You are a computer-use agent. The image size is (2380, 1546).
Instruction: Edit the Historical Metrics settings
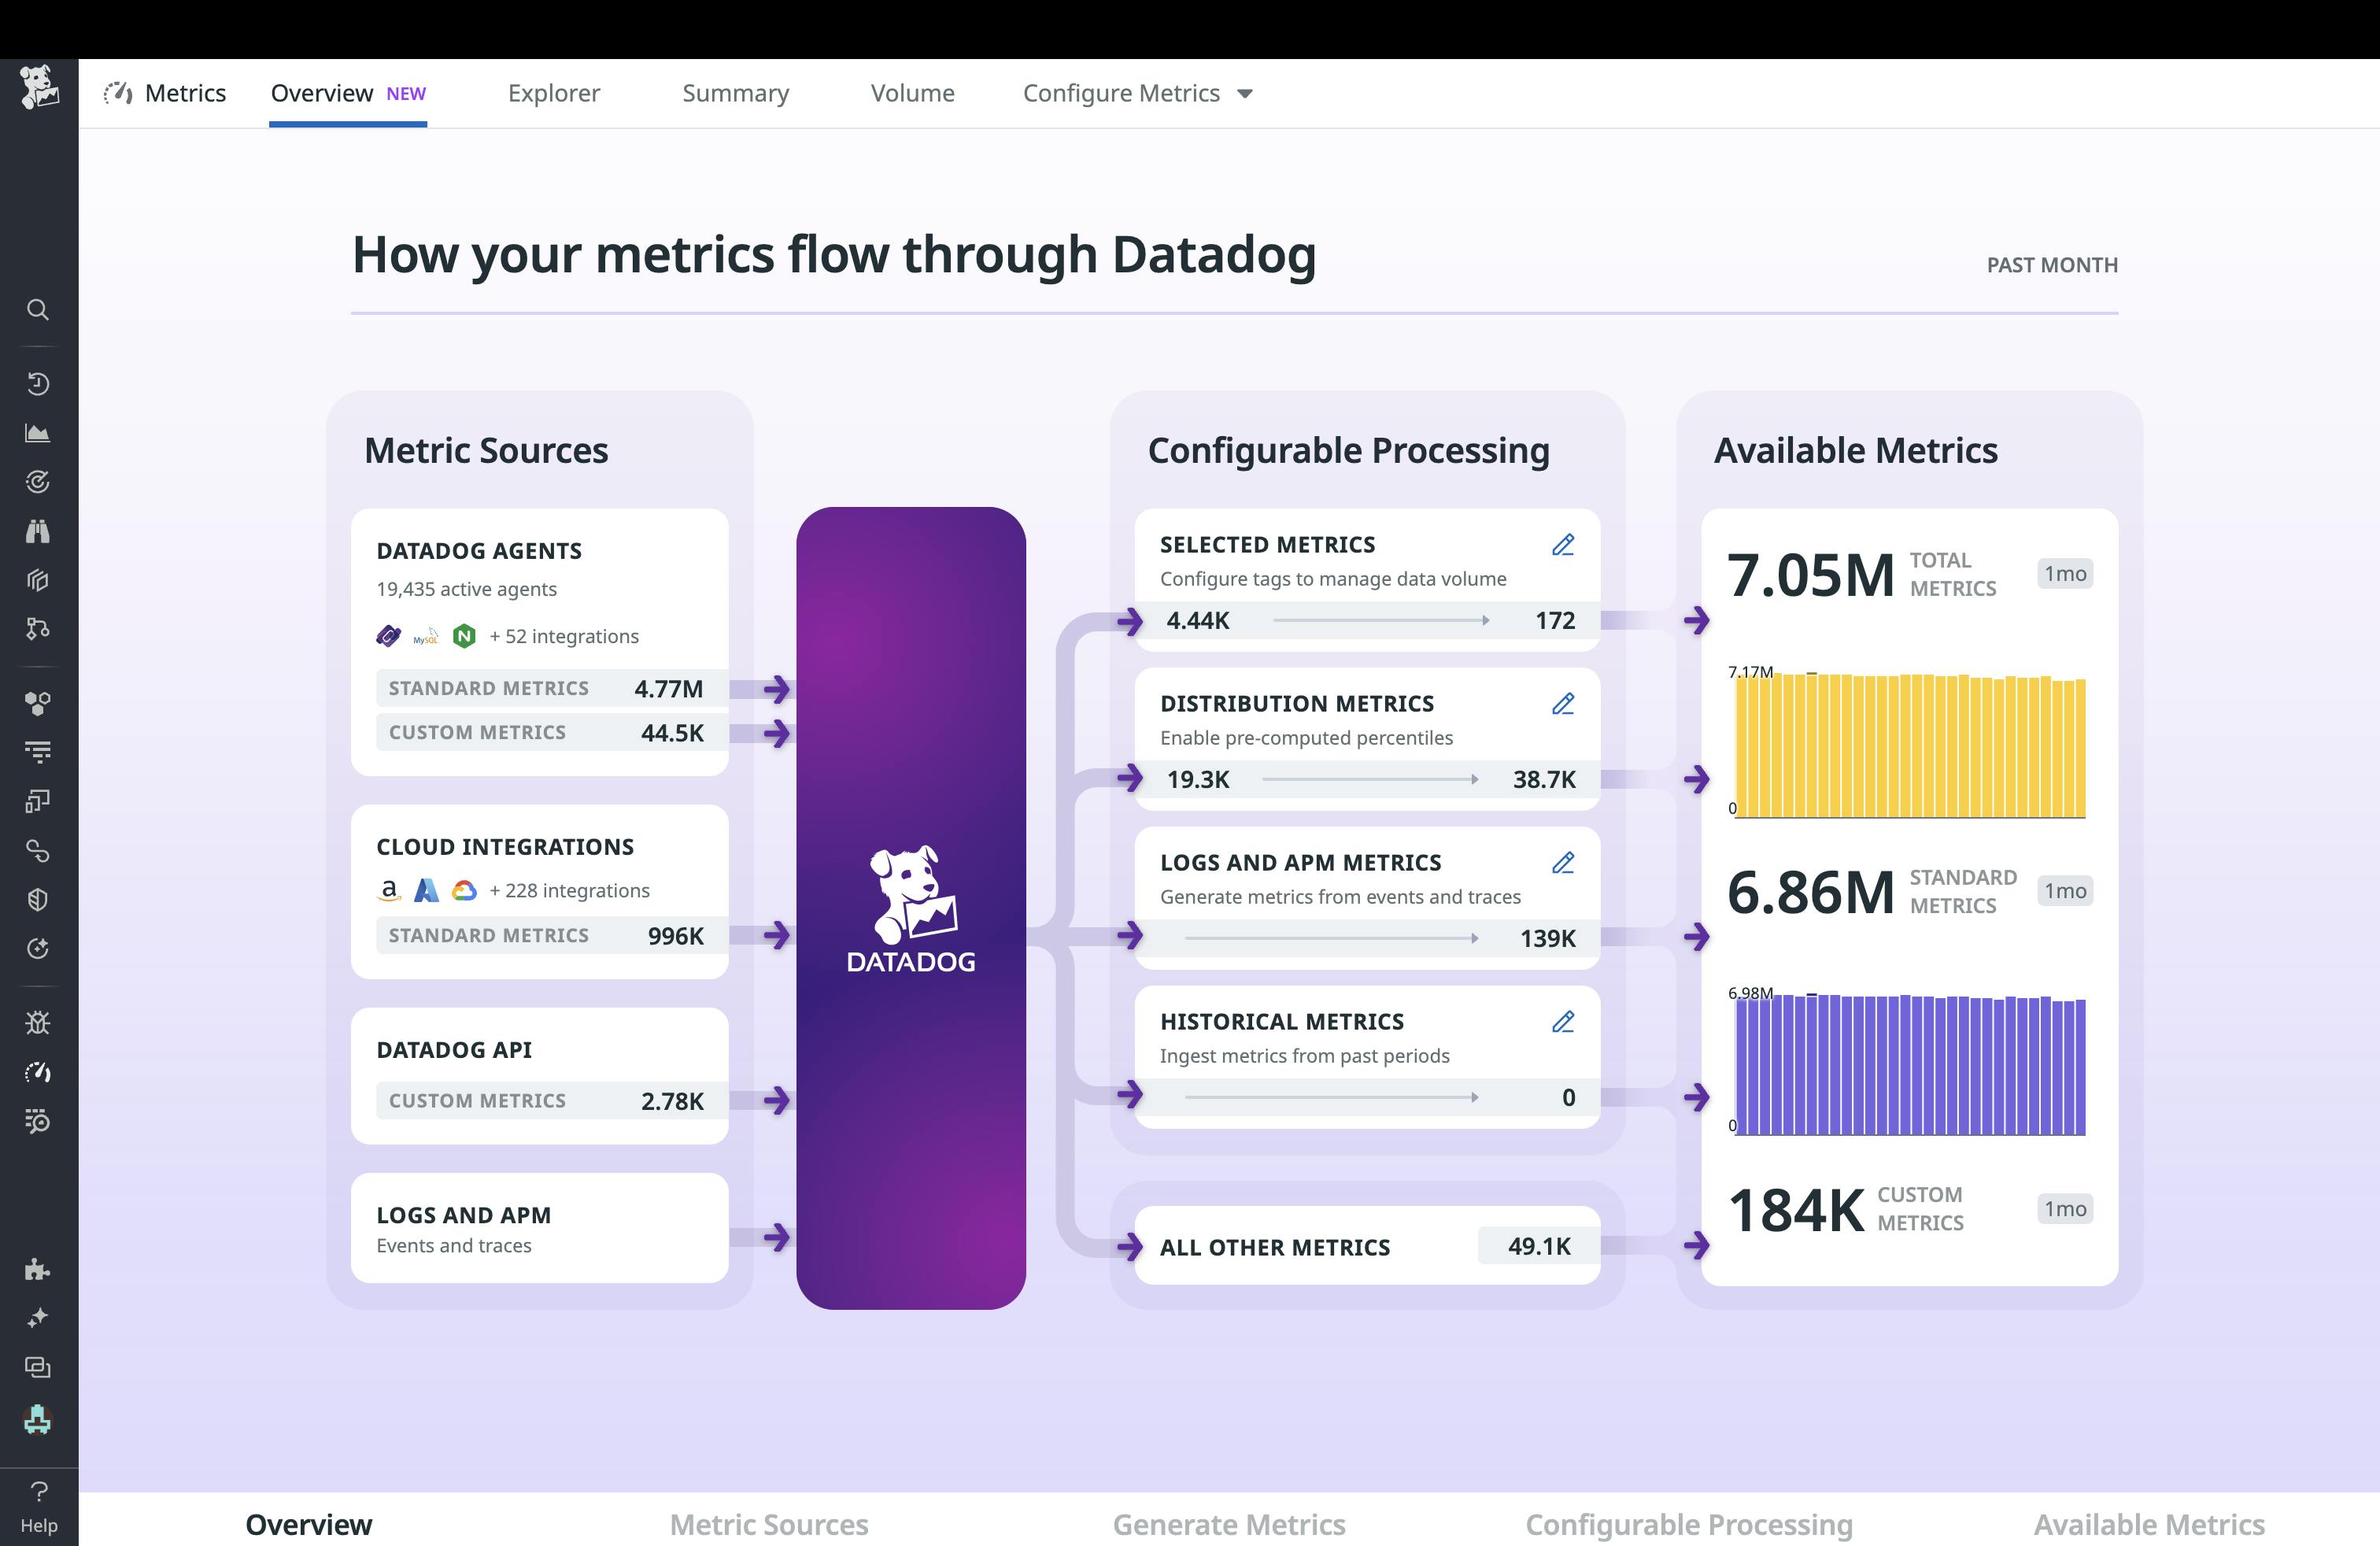[x=1563, y=1022]
